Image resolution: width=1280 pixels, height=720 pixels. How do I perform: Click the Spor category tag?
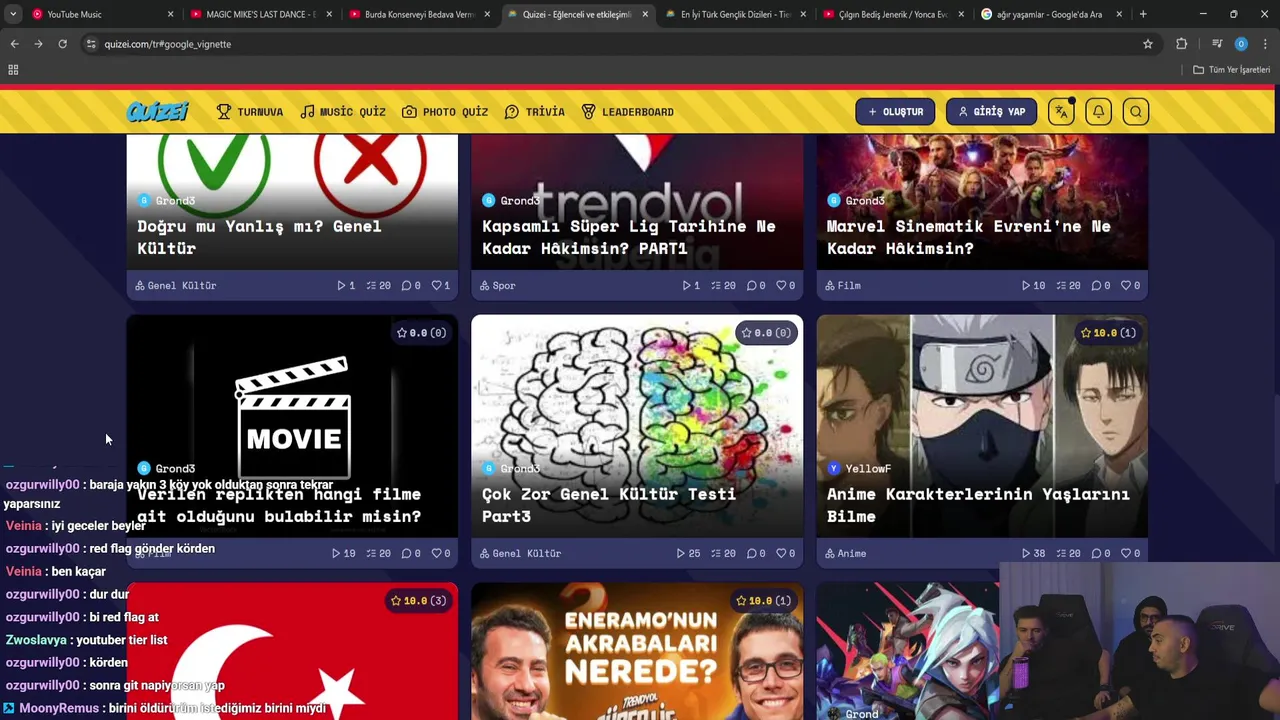(497, 286)
